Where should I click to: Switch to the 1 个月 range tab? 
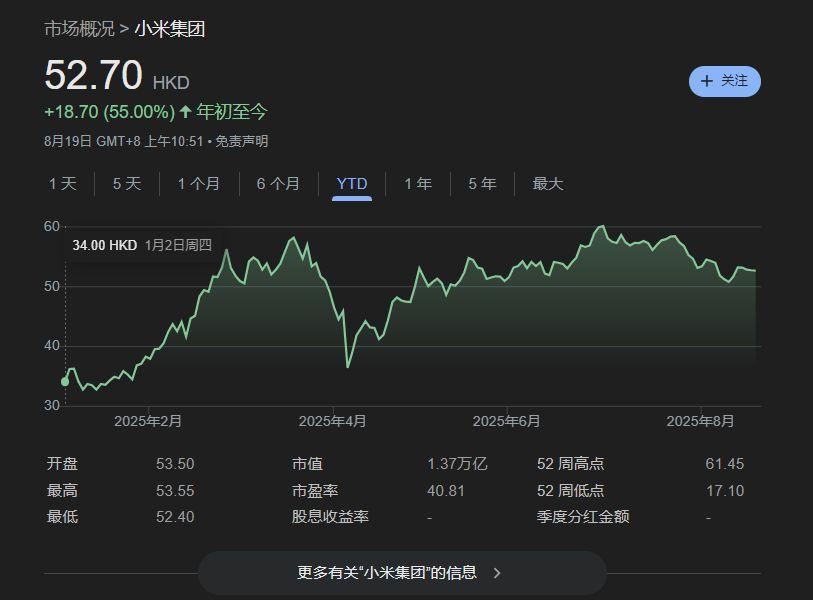[199, 184]
